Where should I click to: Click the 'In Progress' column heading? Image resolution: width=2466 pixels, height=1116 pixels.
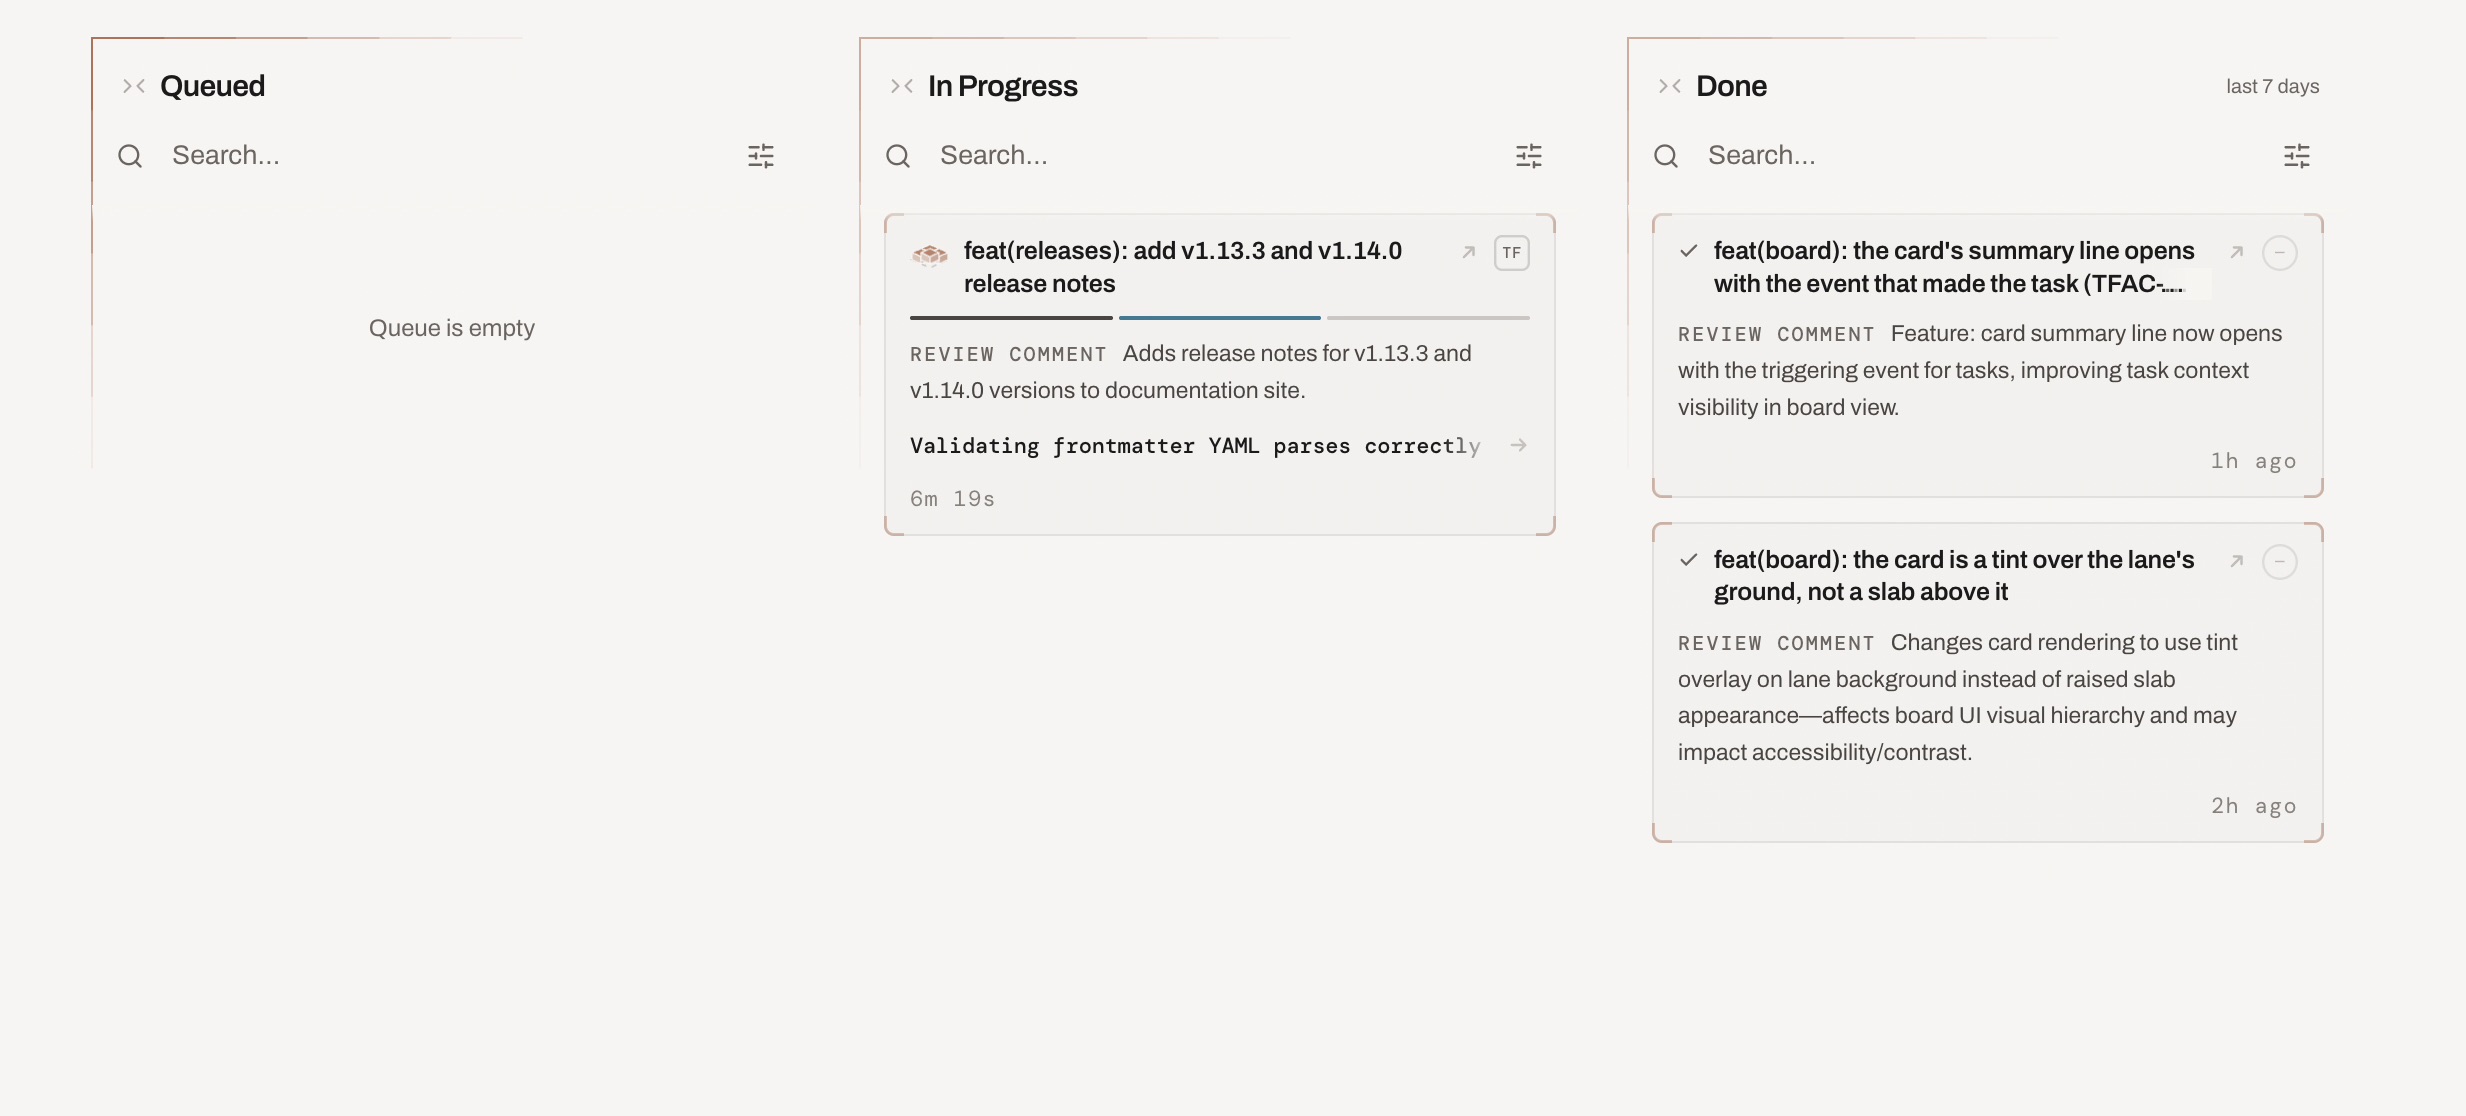point(1003,86)
